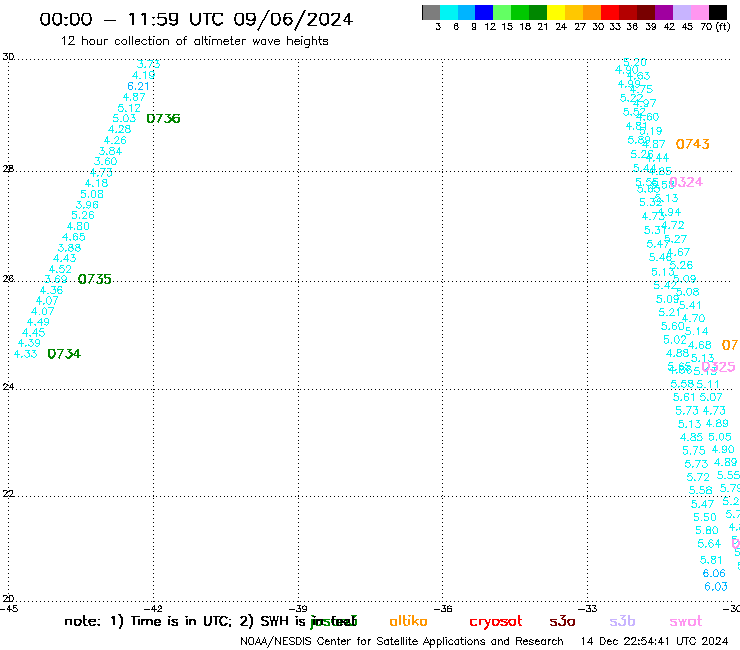740x650 pixels.
Task: Click the altika satellite legend label
Action: pyautogui.click(x=408, y=621)
